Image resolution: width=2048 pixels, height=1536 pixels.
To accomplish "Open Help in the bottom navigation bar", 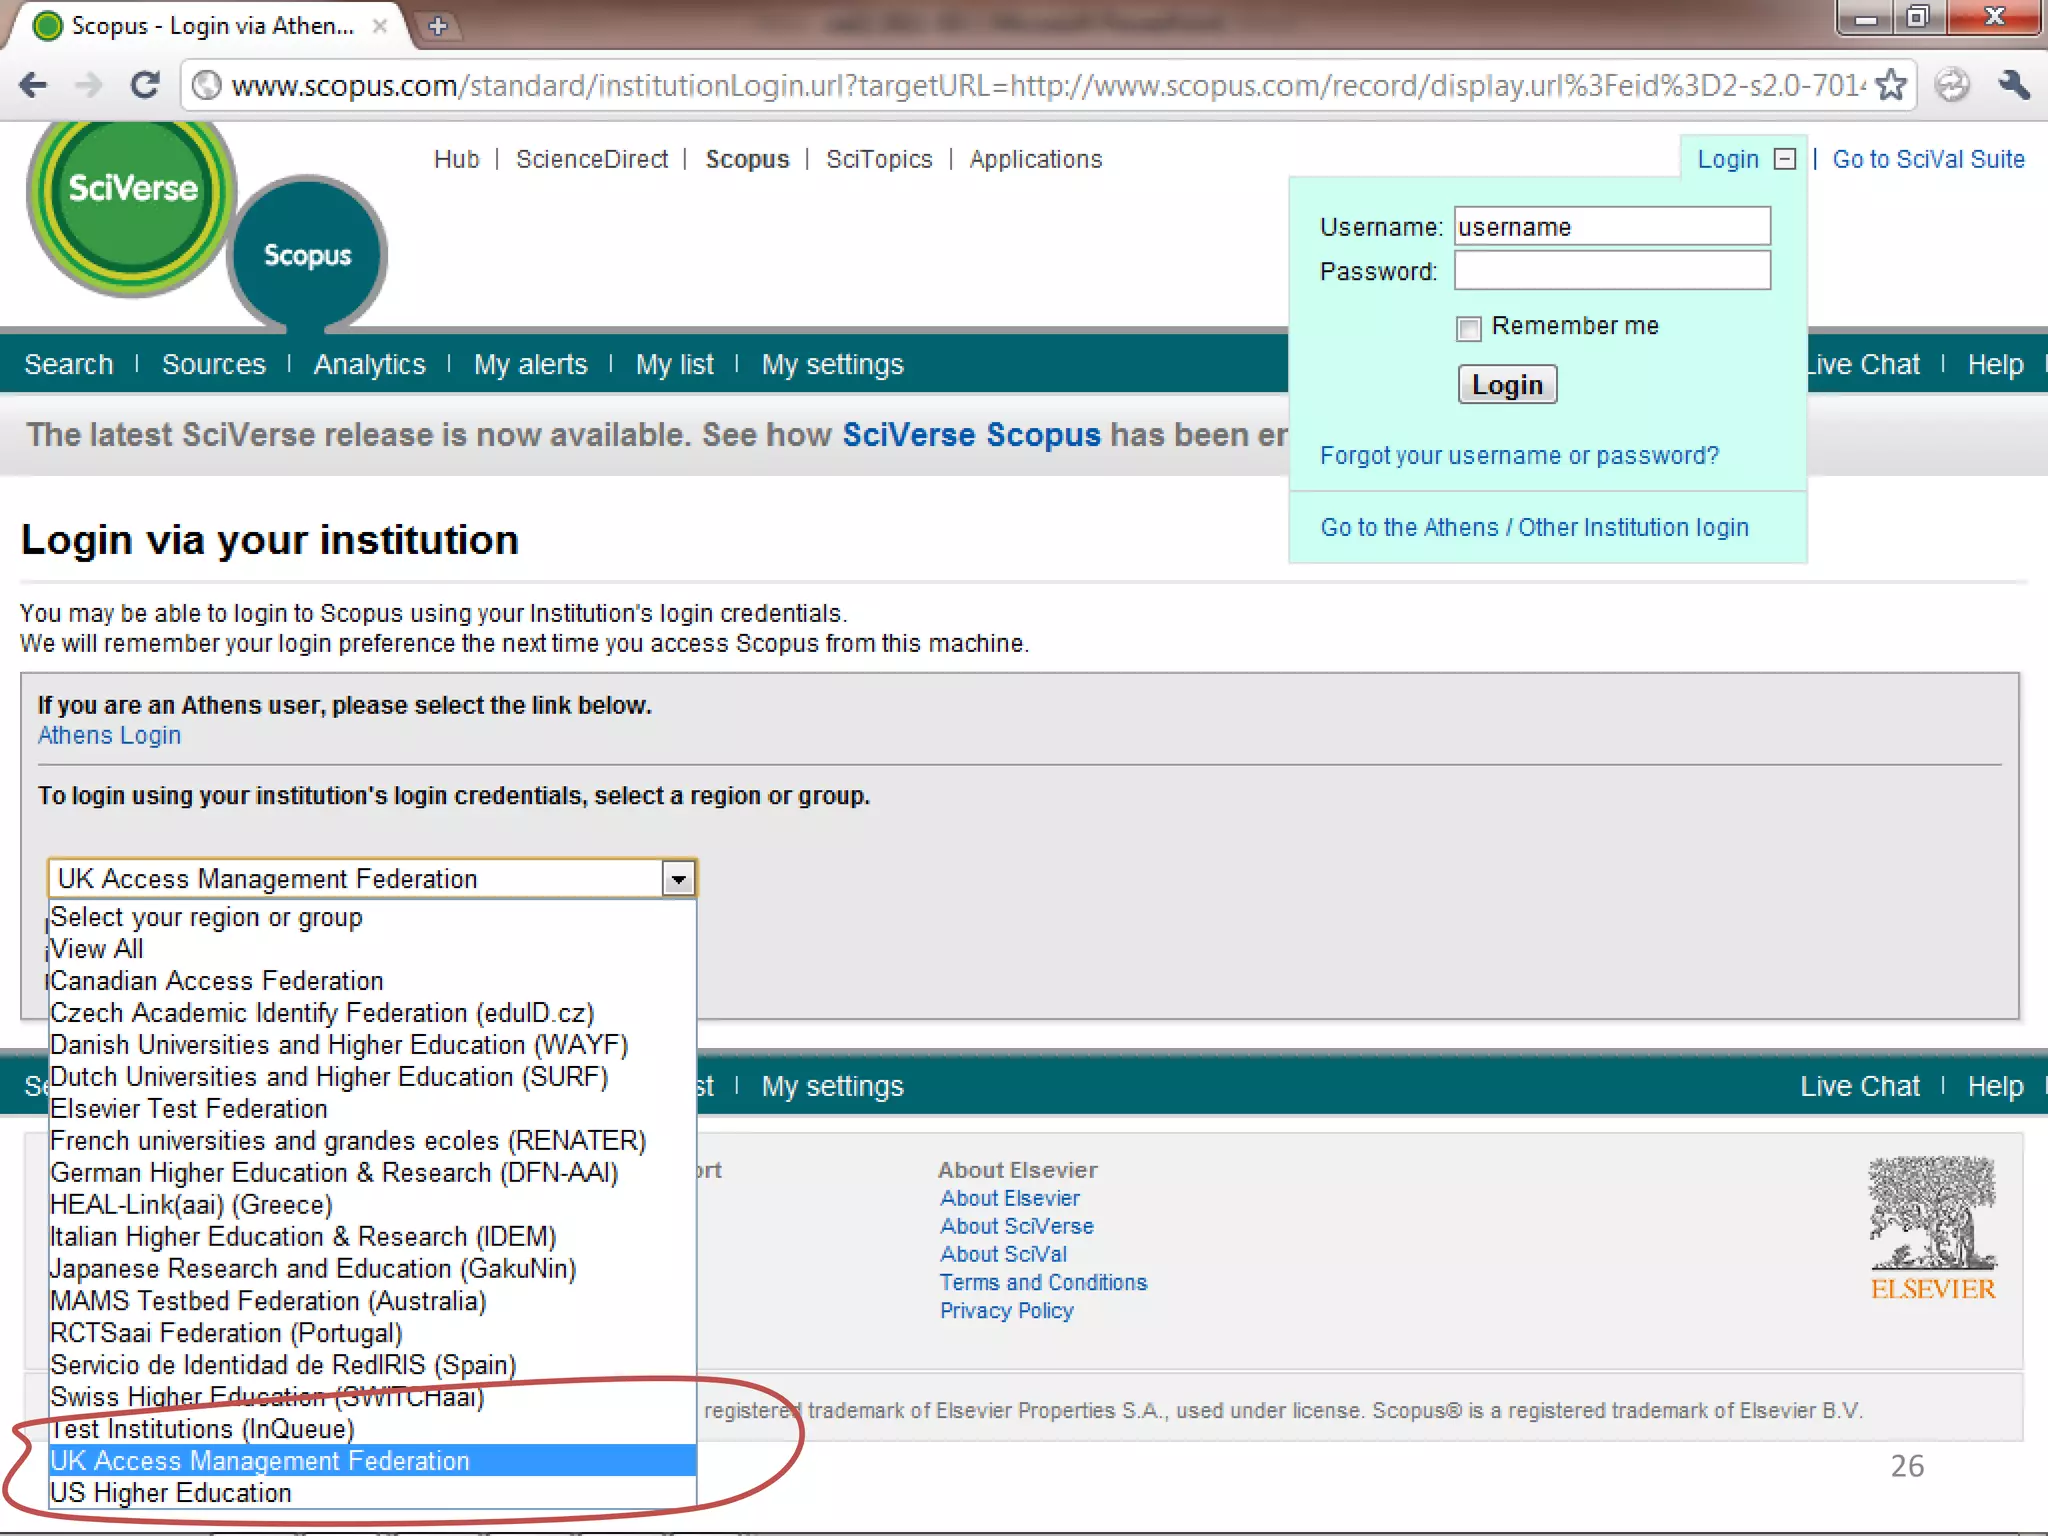I will [1996, 1087].
